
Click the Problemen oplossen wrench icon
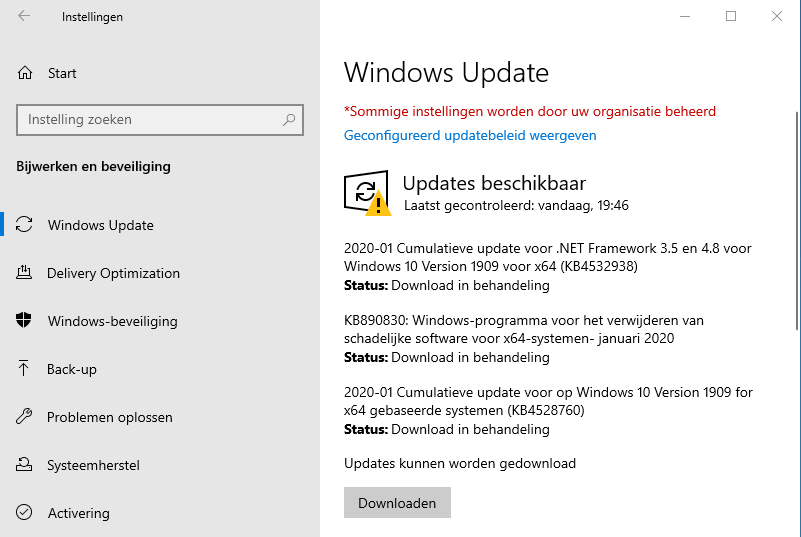(25, 417)
